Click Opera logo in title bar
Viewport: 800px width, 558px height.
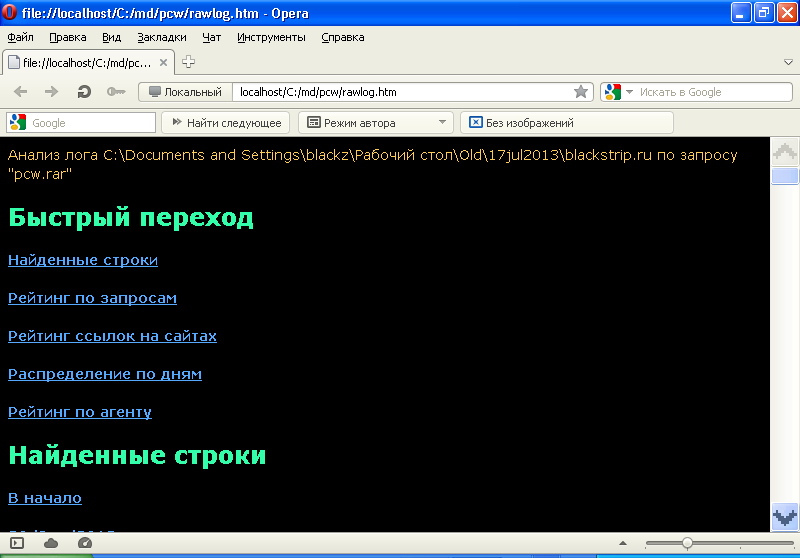pyautogui.click(x=9, y=13)
